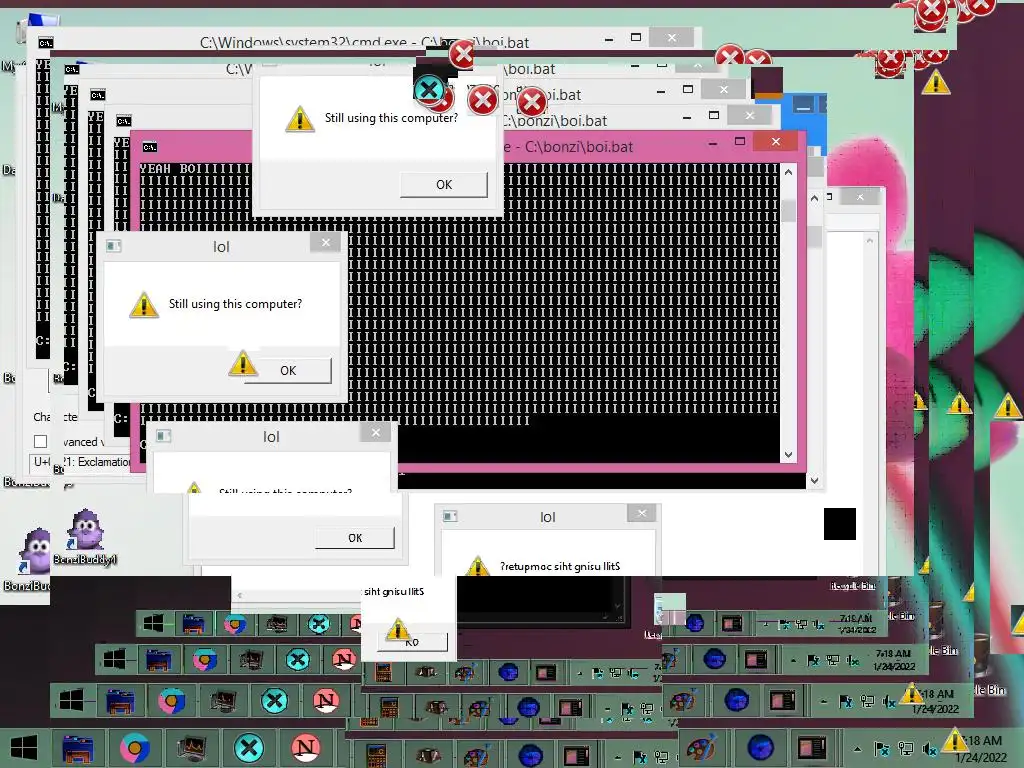
Task: Click the teal X icon above the top dialog
Action: point(429,89)
